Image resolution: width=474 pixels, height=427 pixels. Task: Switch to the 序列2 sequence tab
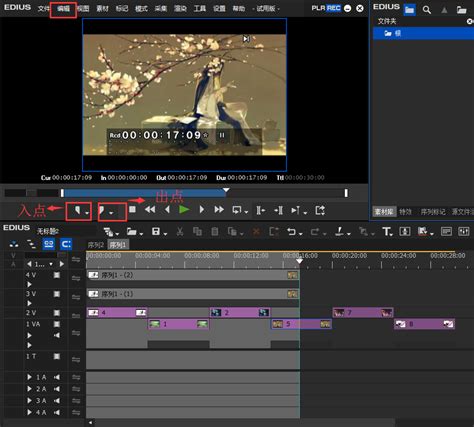(95, 245)
